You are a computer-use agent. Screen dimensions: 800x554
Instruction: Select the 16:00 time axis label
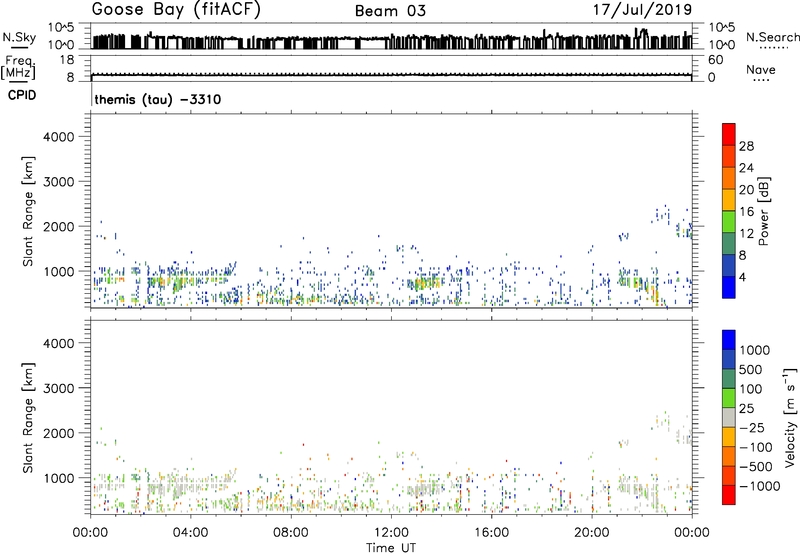[491, 533]
